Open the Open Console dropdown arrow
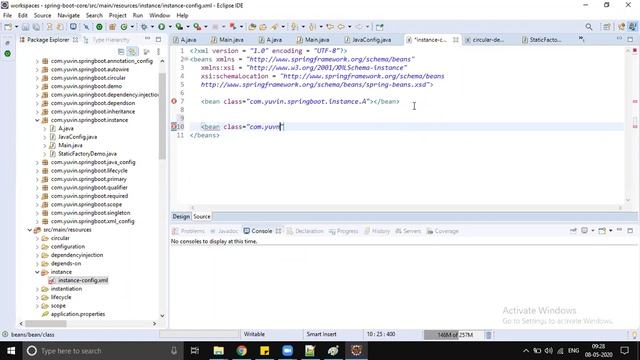The height and width of the screenshot is (360, 640). click(x=611, y=231)
